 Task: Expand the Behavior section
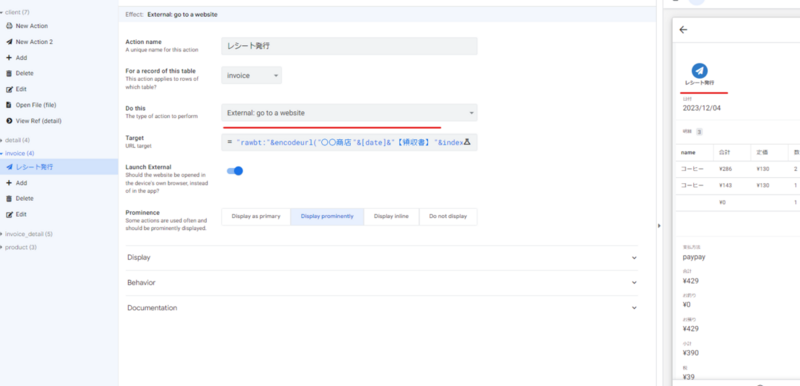point(382,282)
